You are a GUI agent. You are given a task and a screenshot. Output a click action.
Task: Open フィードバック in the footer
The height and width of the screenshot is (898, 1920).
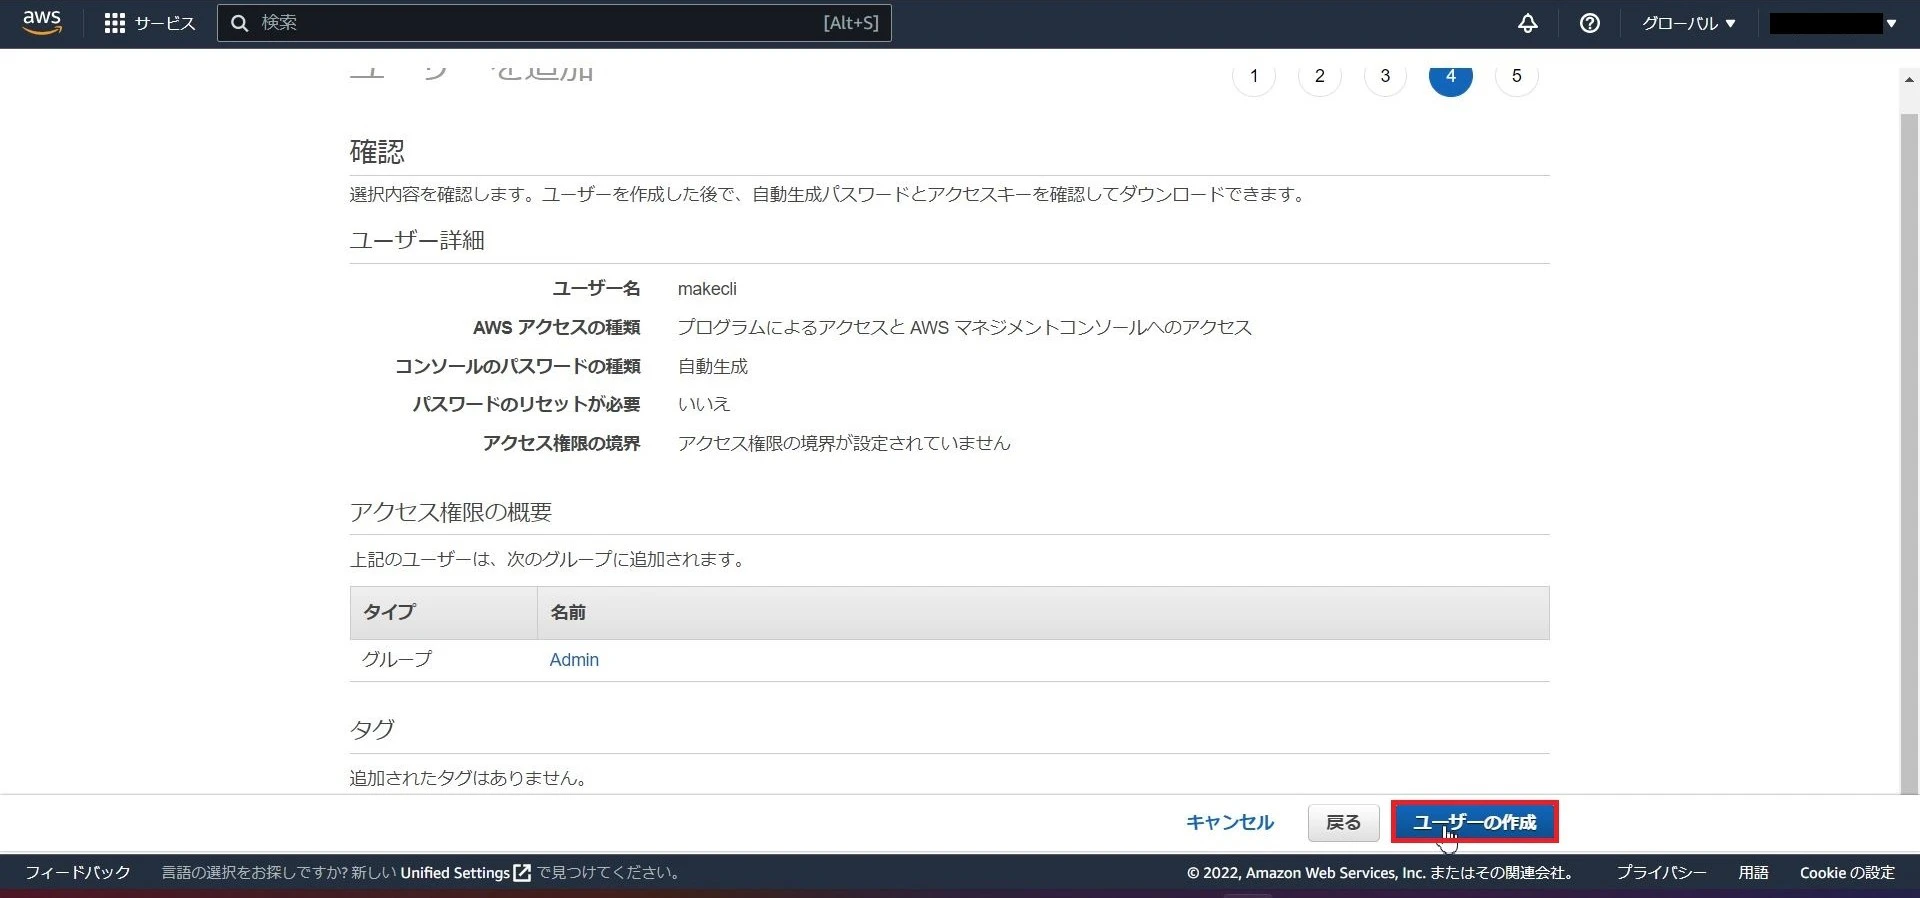(x=78, y=872)
